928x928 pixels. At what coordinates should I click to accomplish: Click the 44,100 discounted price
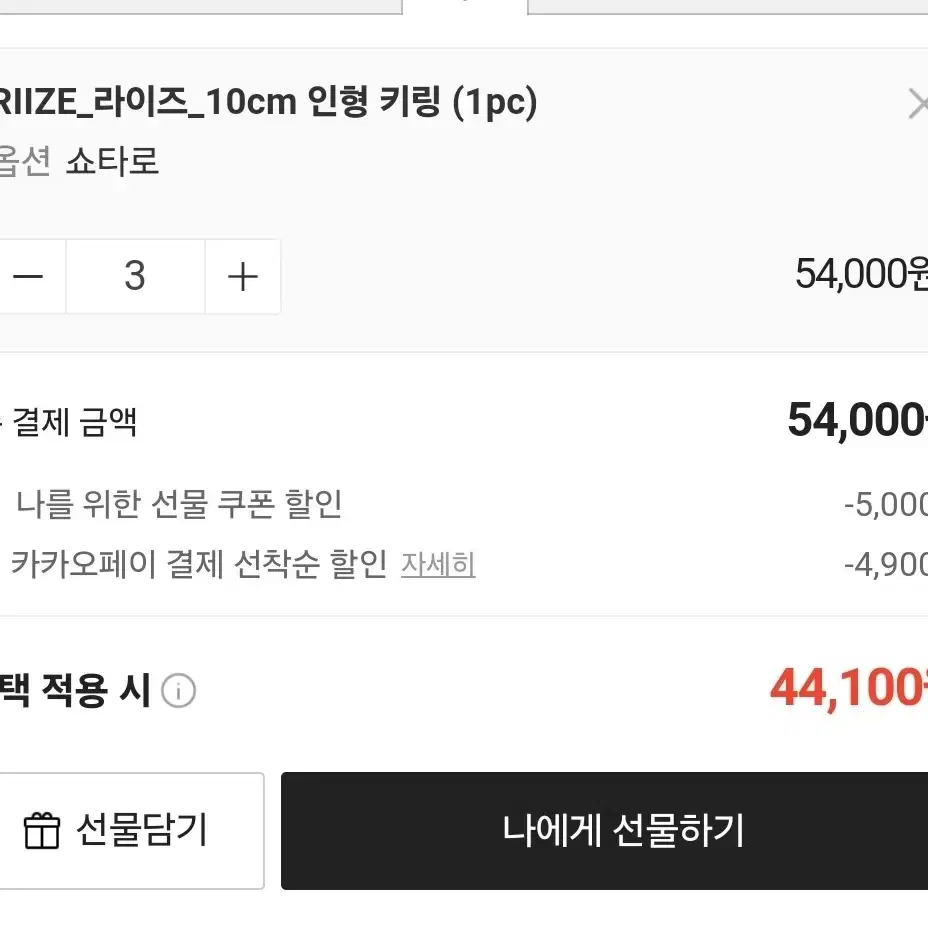tap(849, 688)
